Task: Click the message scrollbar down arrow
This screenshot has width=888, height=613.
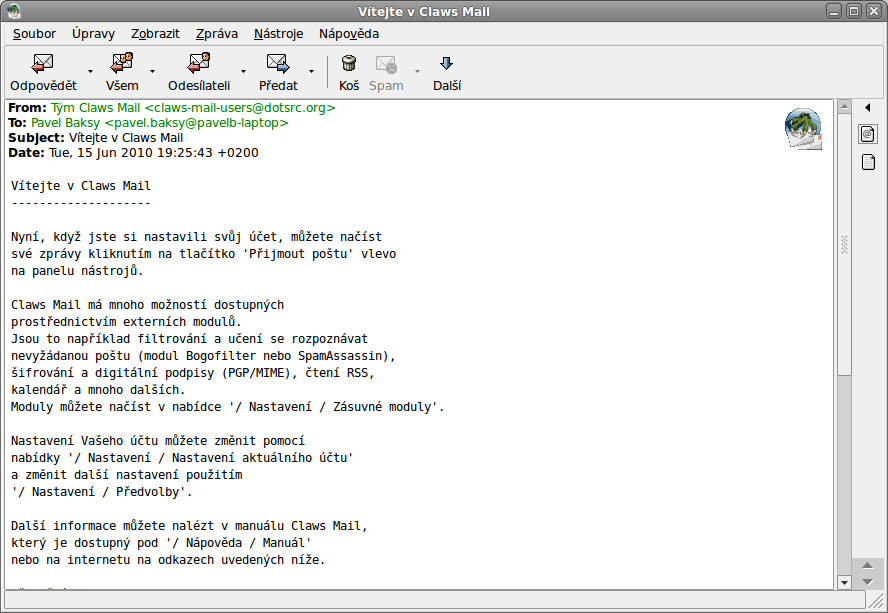Action: (843, 581)
